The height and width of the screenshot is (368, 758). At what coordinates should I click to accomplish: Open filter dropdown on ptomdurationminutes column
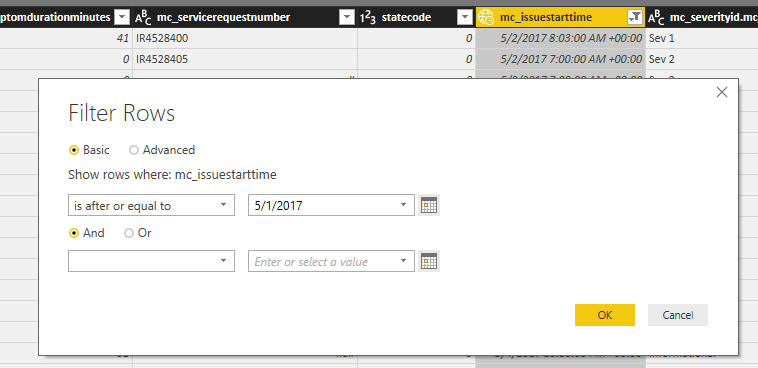pos(123,17)
